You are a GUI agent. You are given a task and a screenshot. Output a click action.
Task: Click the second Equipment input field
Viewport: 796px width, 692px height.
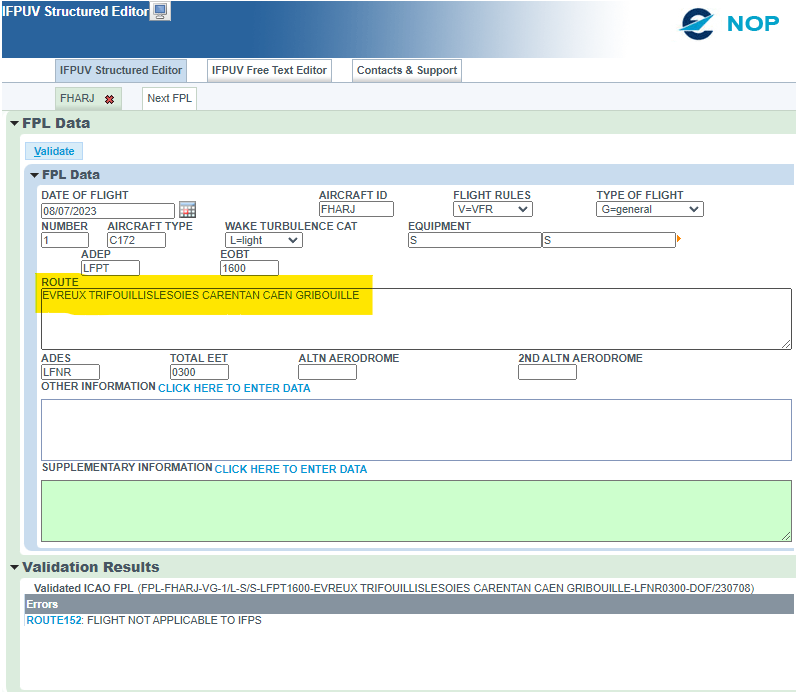609,240
